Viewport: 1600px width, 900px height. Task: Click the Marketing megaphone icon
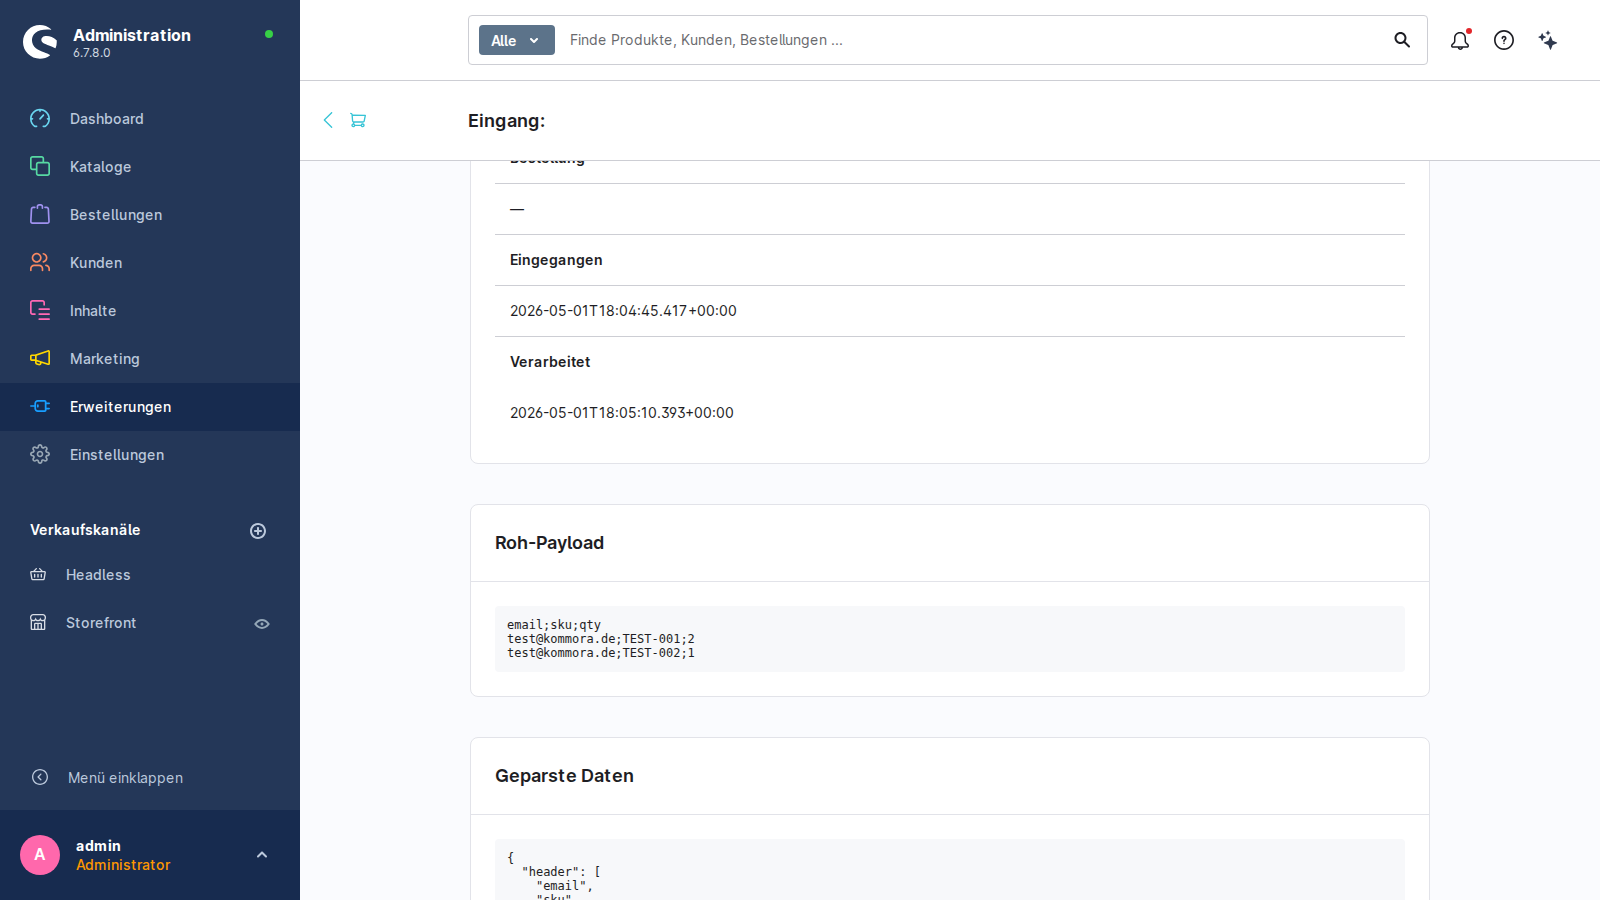click(40, 359)
